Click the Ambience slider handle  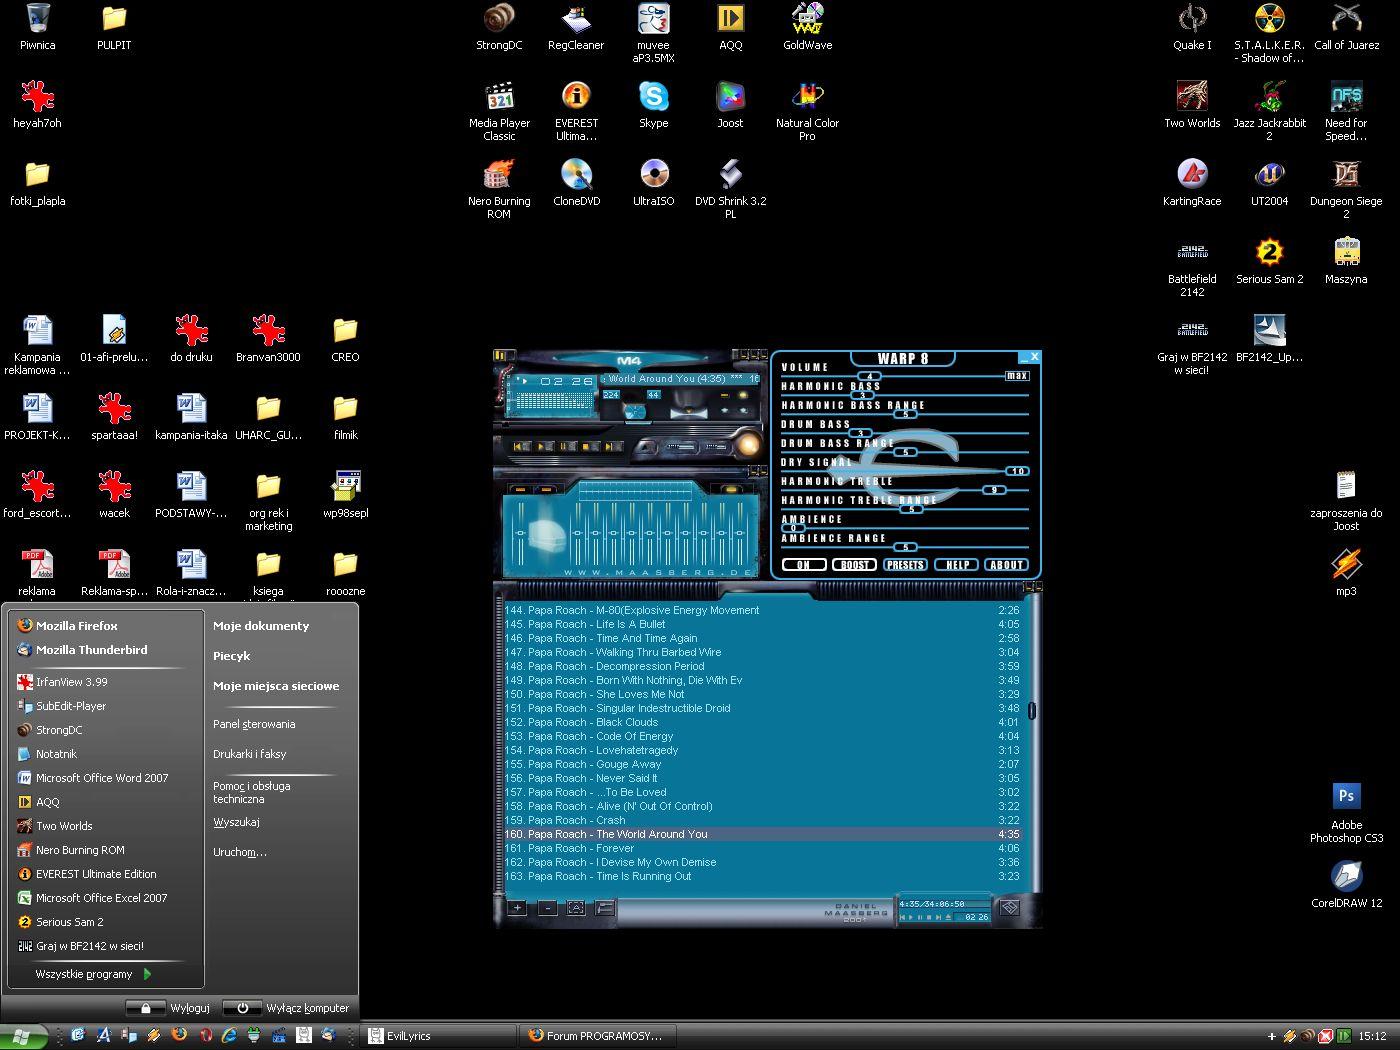[793, 528]
